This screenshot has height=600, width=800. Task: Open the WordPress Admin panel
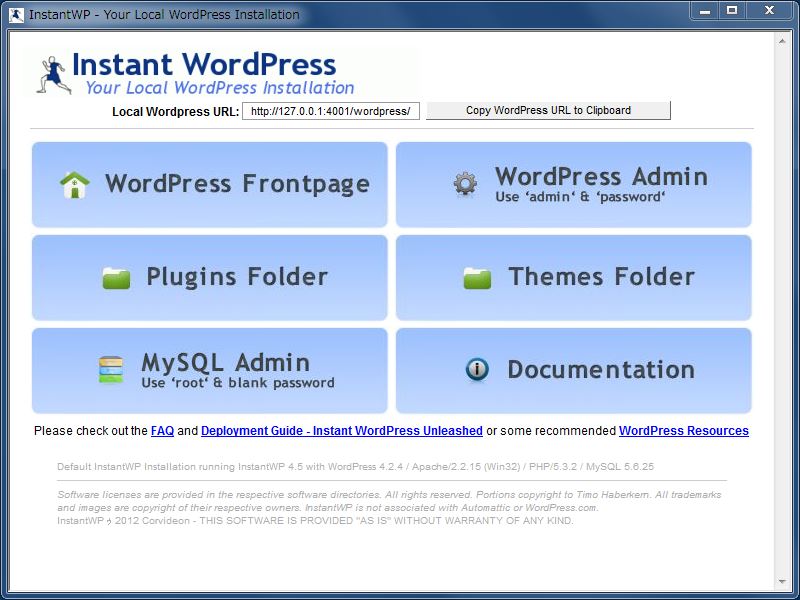point(573,185)
